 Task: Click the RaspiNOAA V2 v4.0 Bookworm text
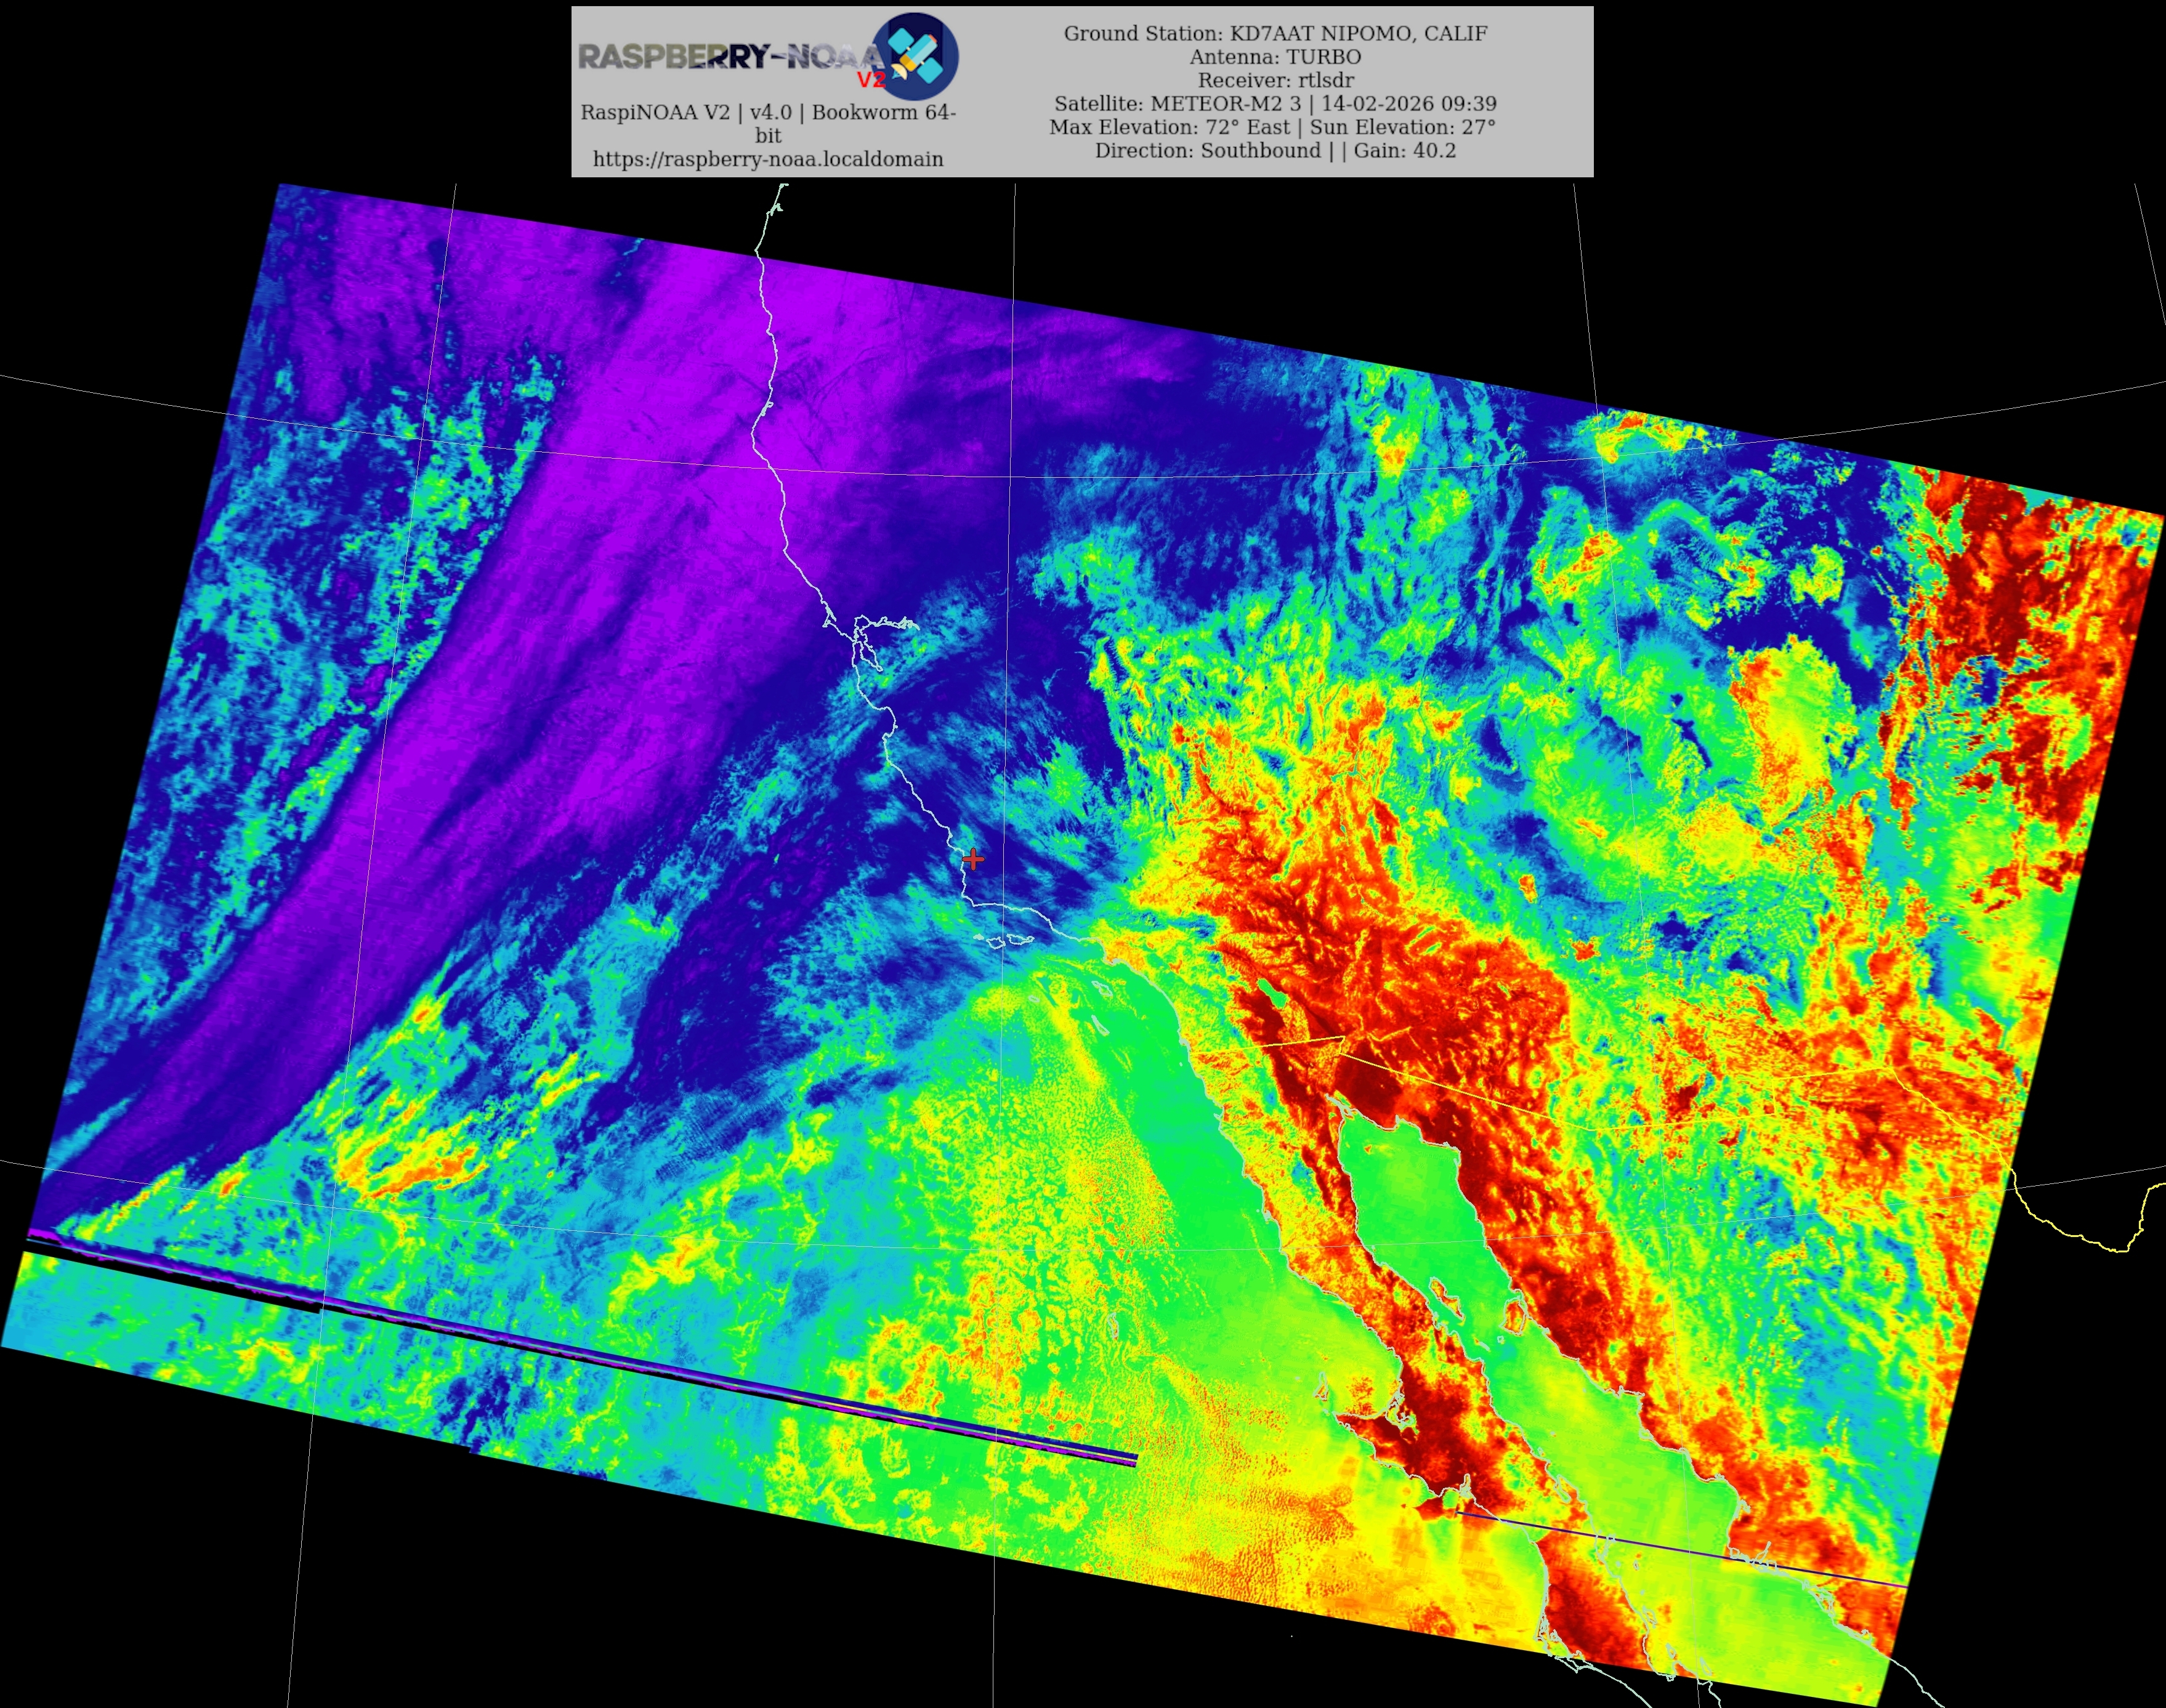768,112
